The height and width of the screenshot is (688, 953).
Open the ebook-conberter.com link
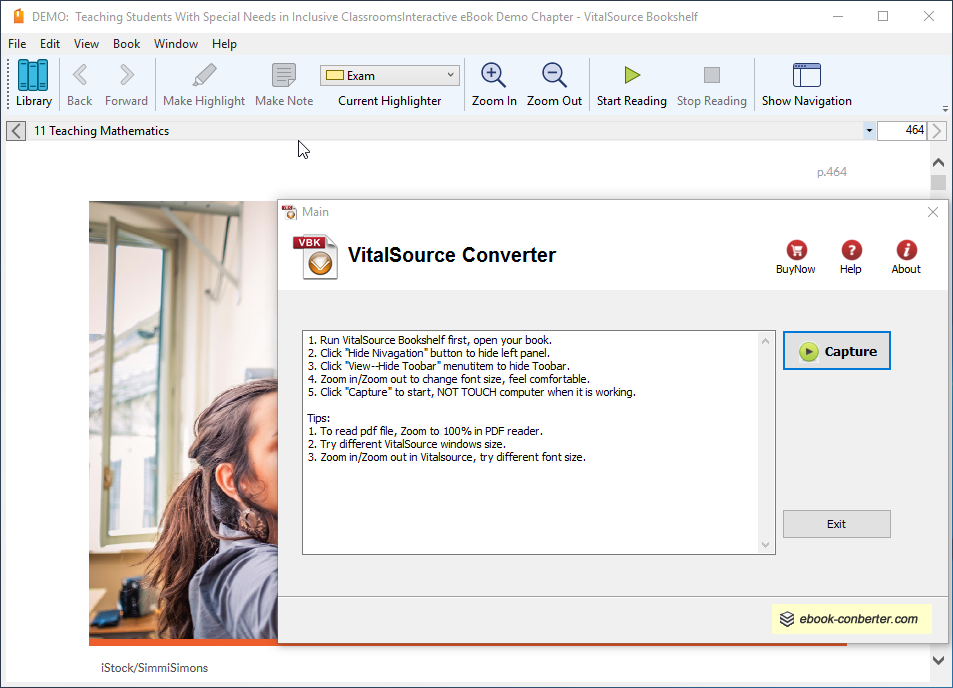tap(852, 619)
